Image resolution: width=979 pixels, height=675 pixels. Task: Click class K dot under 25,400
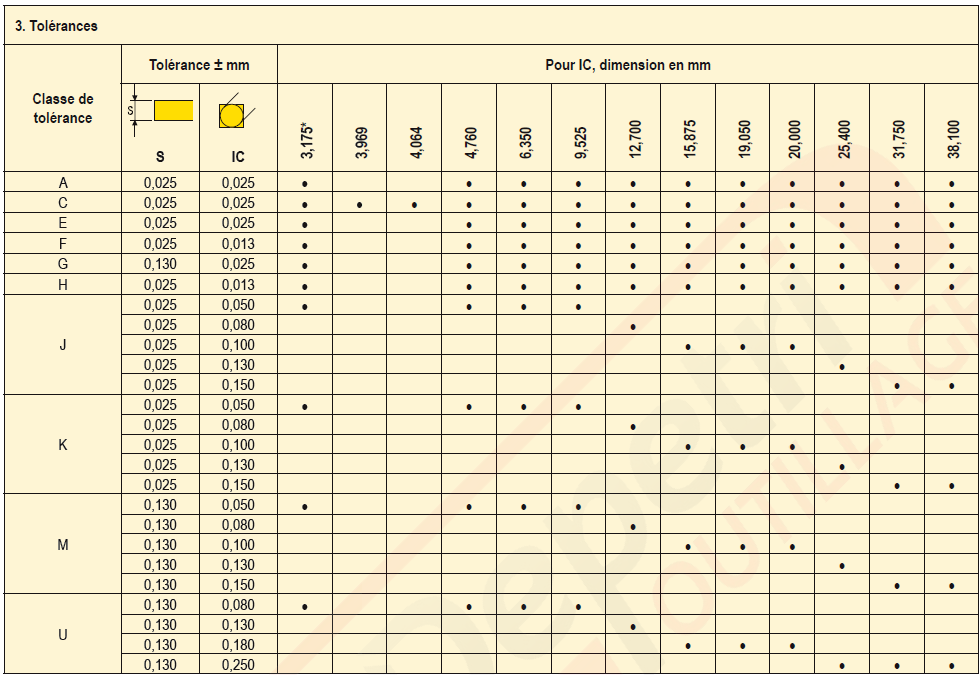[x=842, y=466]
